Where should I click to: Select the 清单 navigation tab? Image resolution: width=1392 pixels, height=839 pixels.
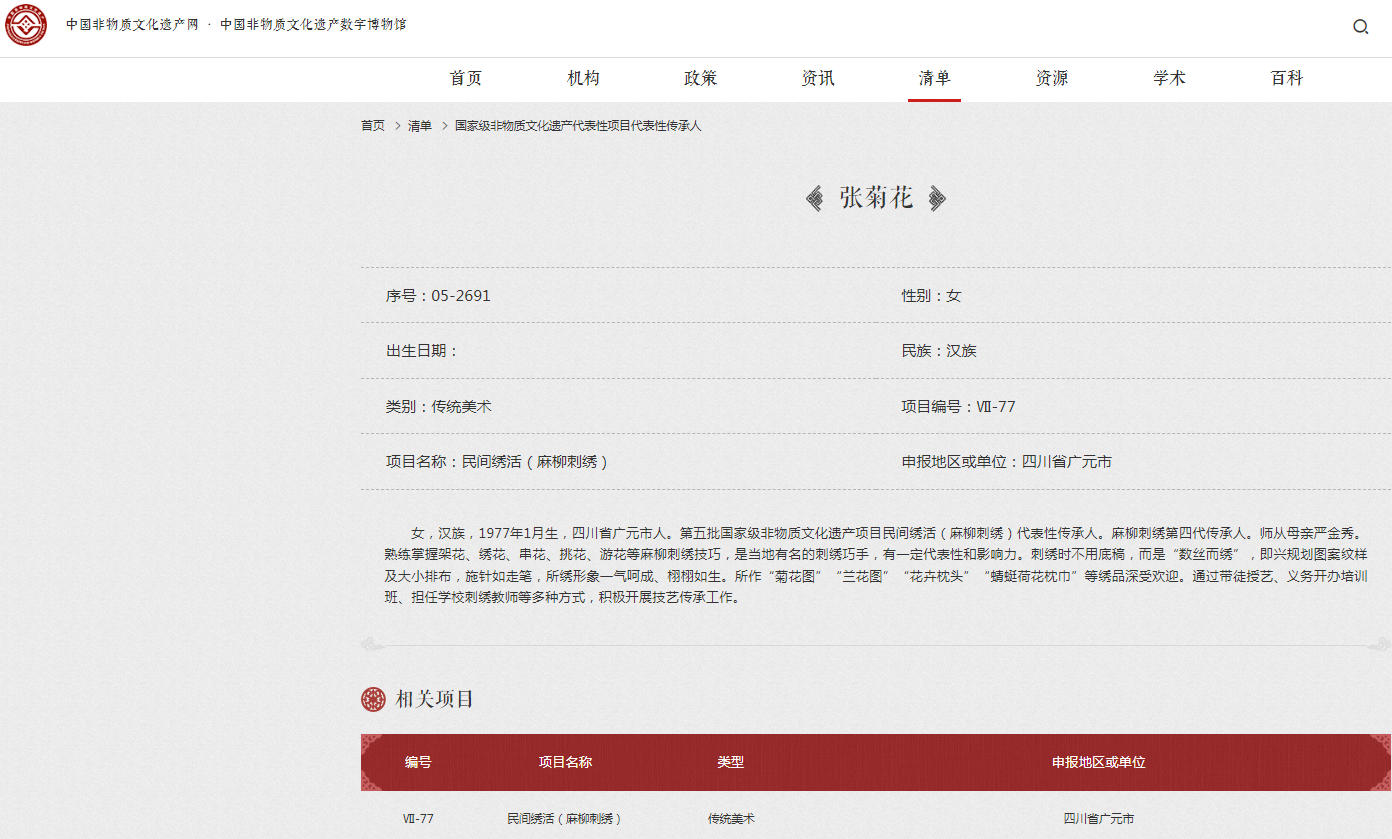[x=934, y=79]
